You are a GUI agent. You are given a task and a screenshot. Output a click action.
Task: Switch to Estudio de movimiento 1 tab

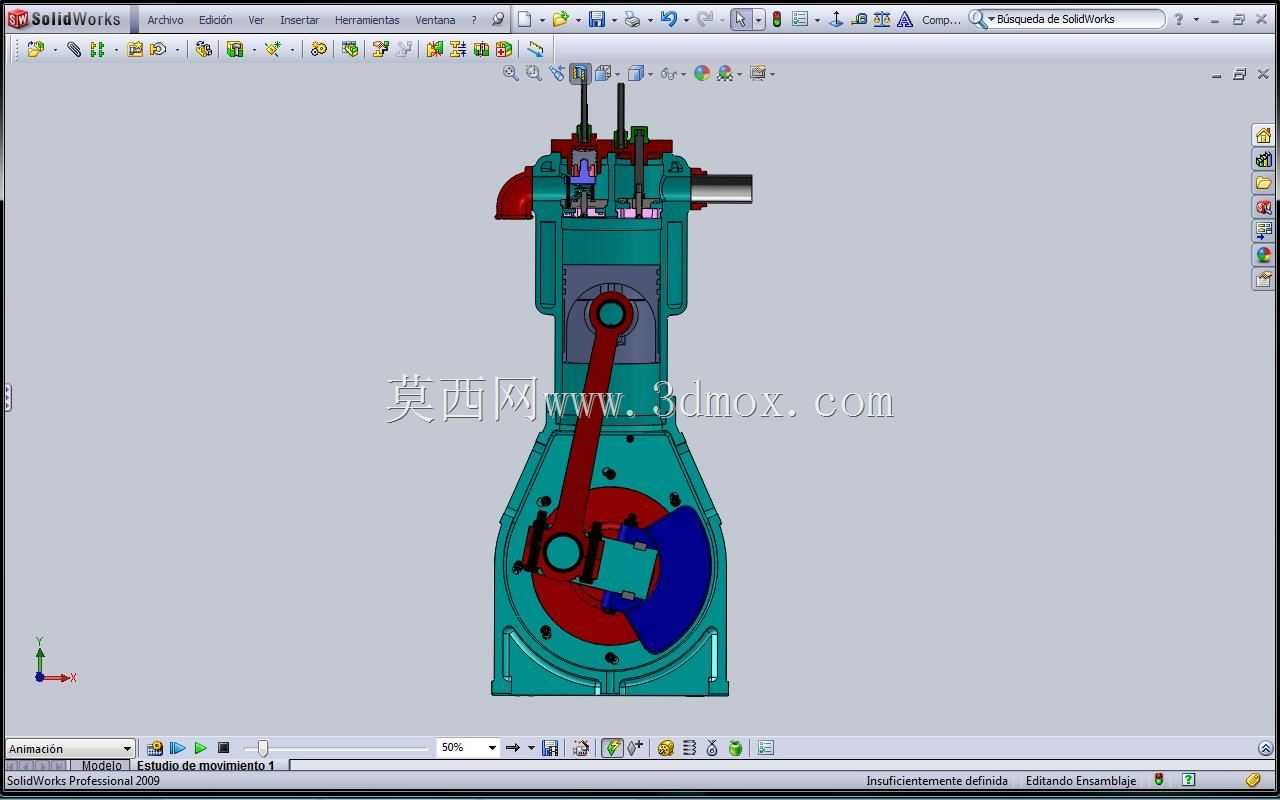tap(205, 766)
